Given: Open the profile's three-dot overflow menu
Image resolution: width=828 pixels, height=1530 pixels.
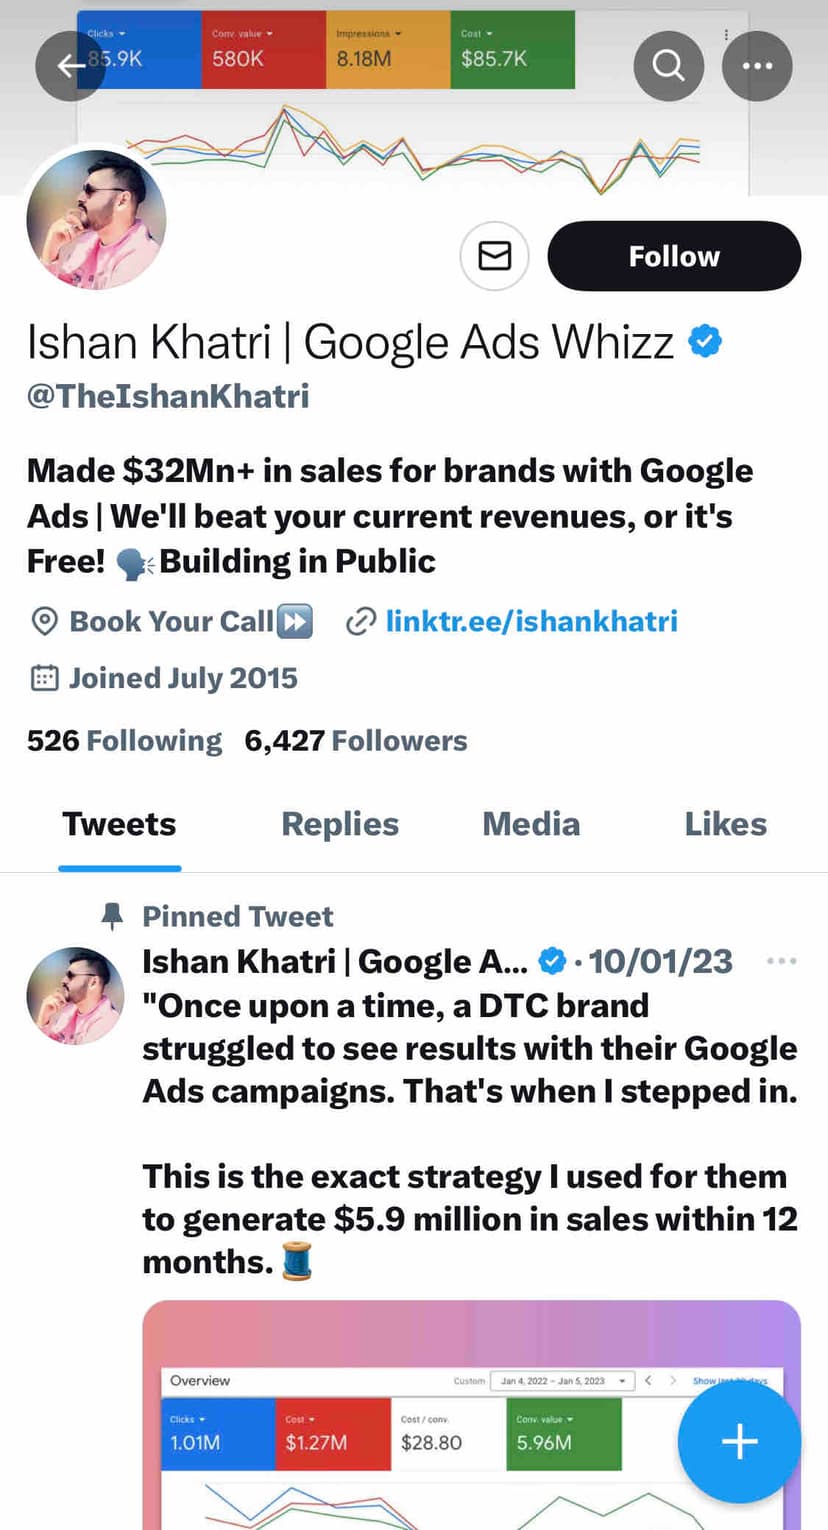Looking at the screenshot, I should pyautogui.click(x=757, y=67).
